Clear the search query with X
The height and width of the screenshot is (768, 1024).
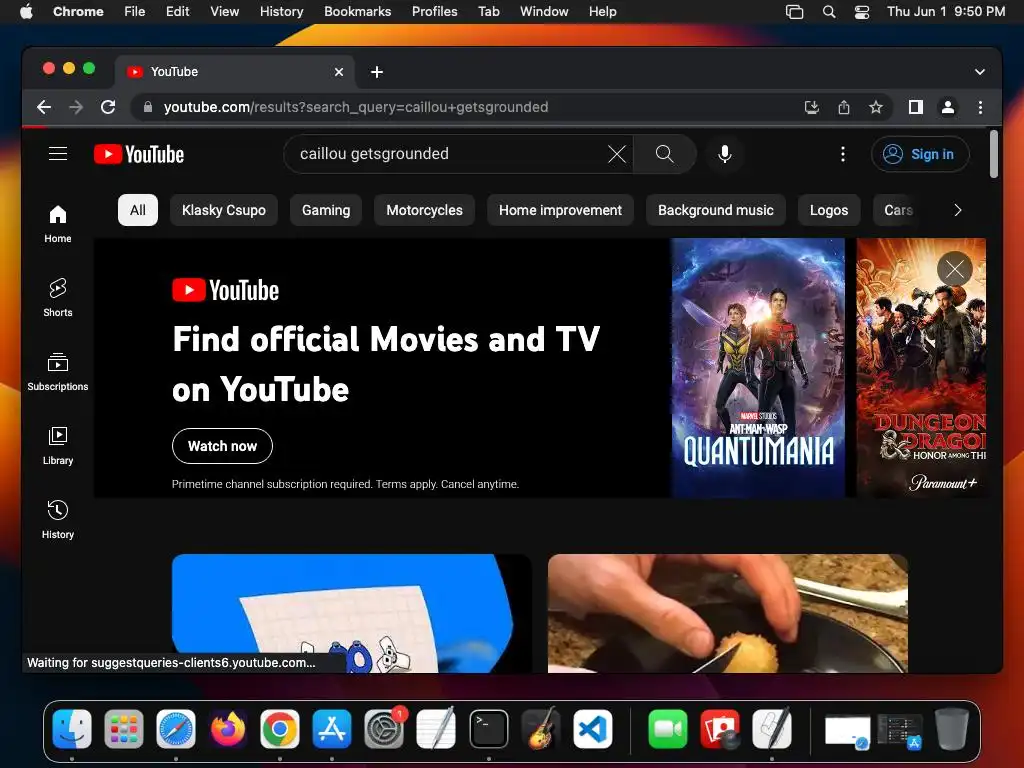coord(616,154)
